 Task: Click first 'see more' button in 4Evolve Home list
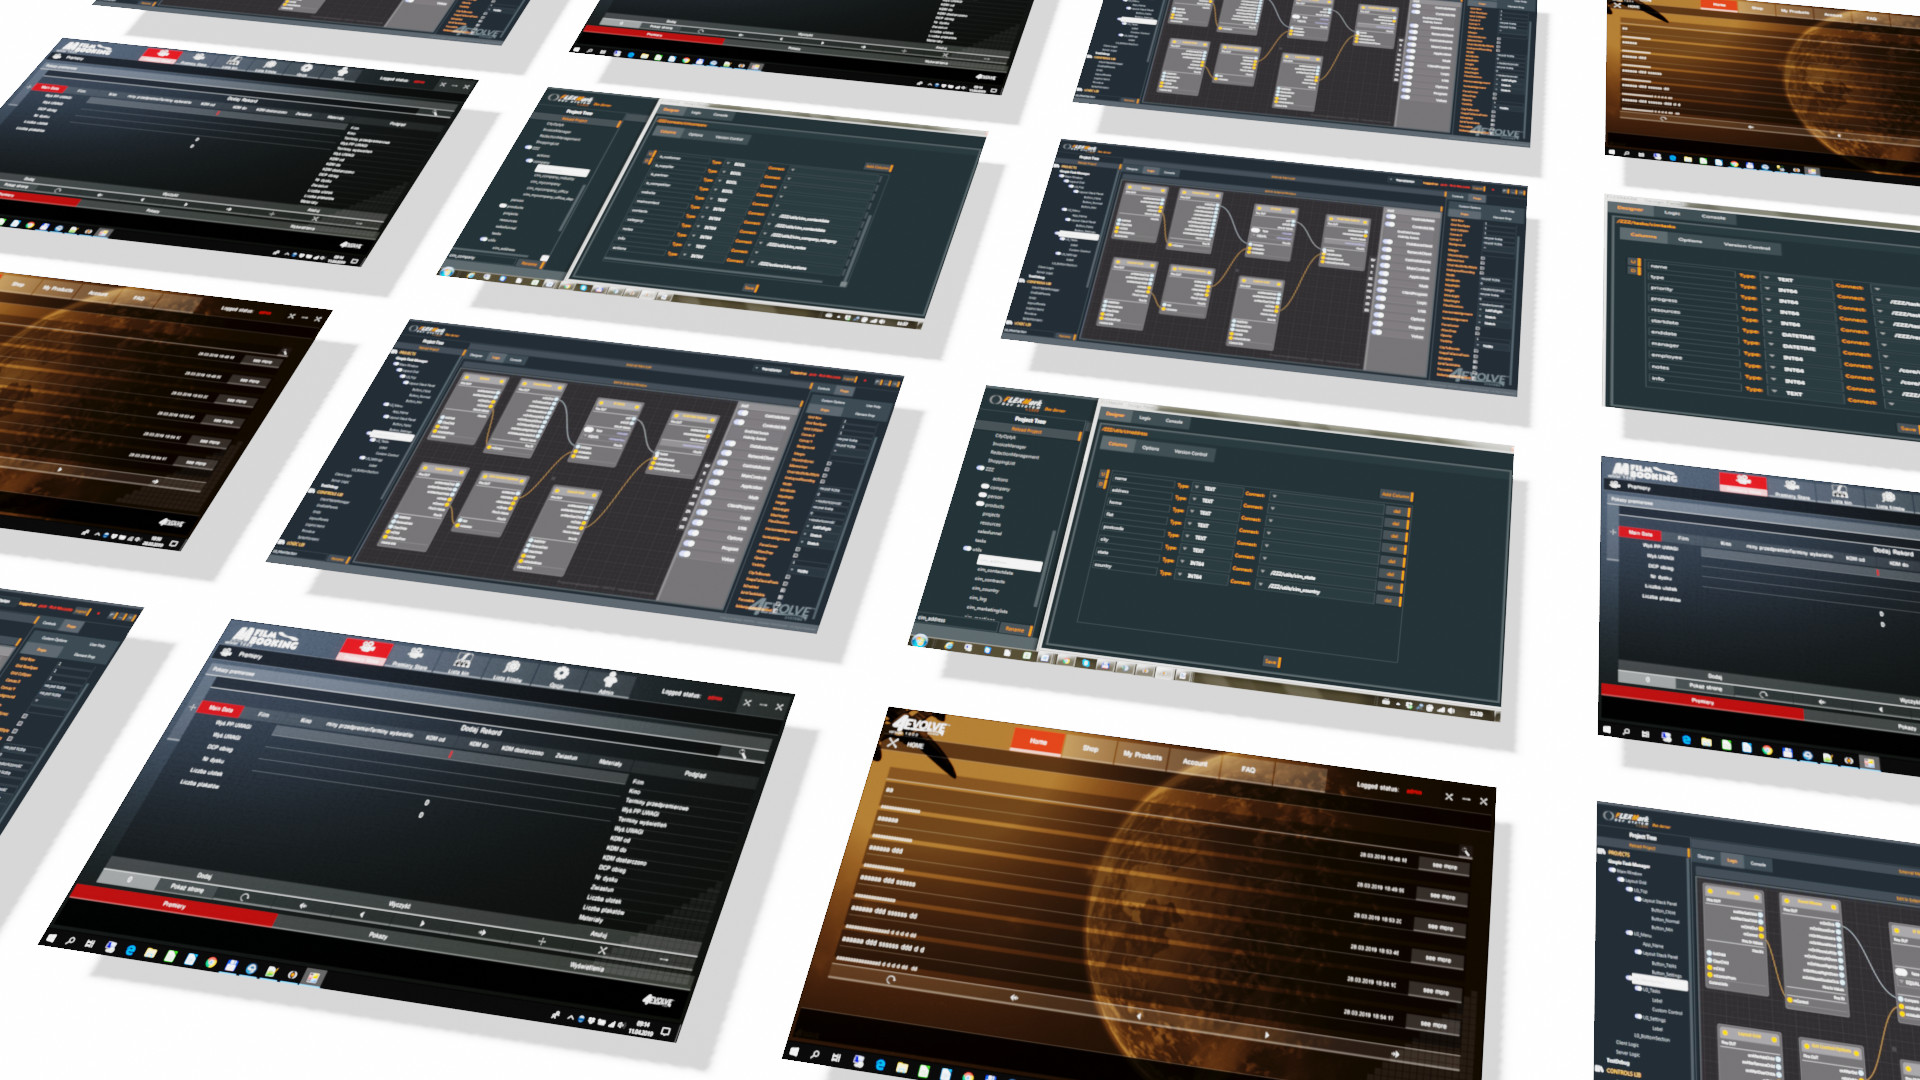[1443, 867]
